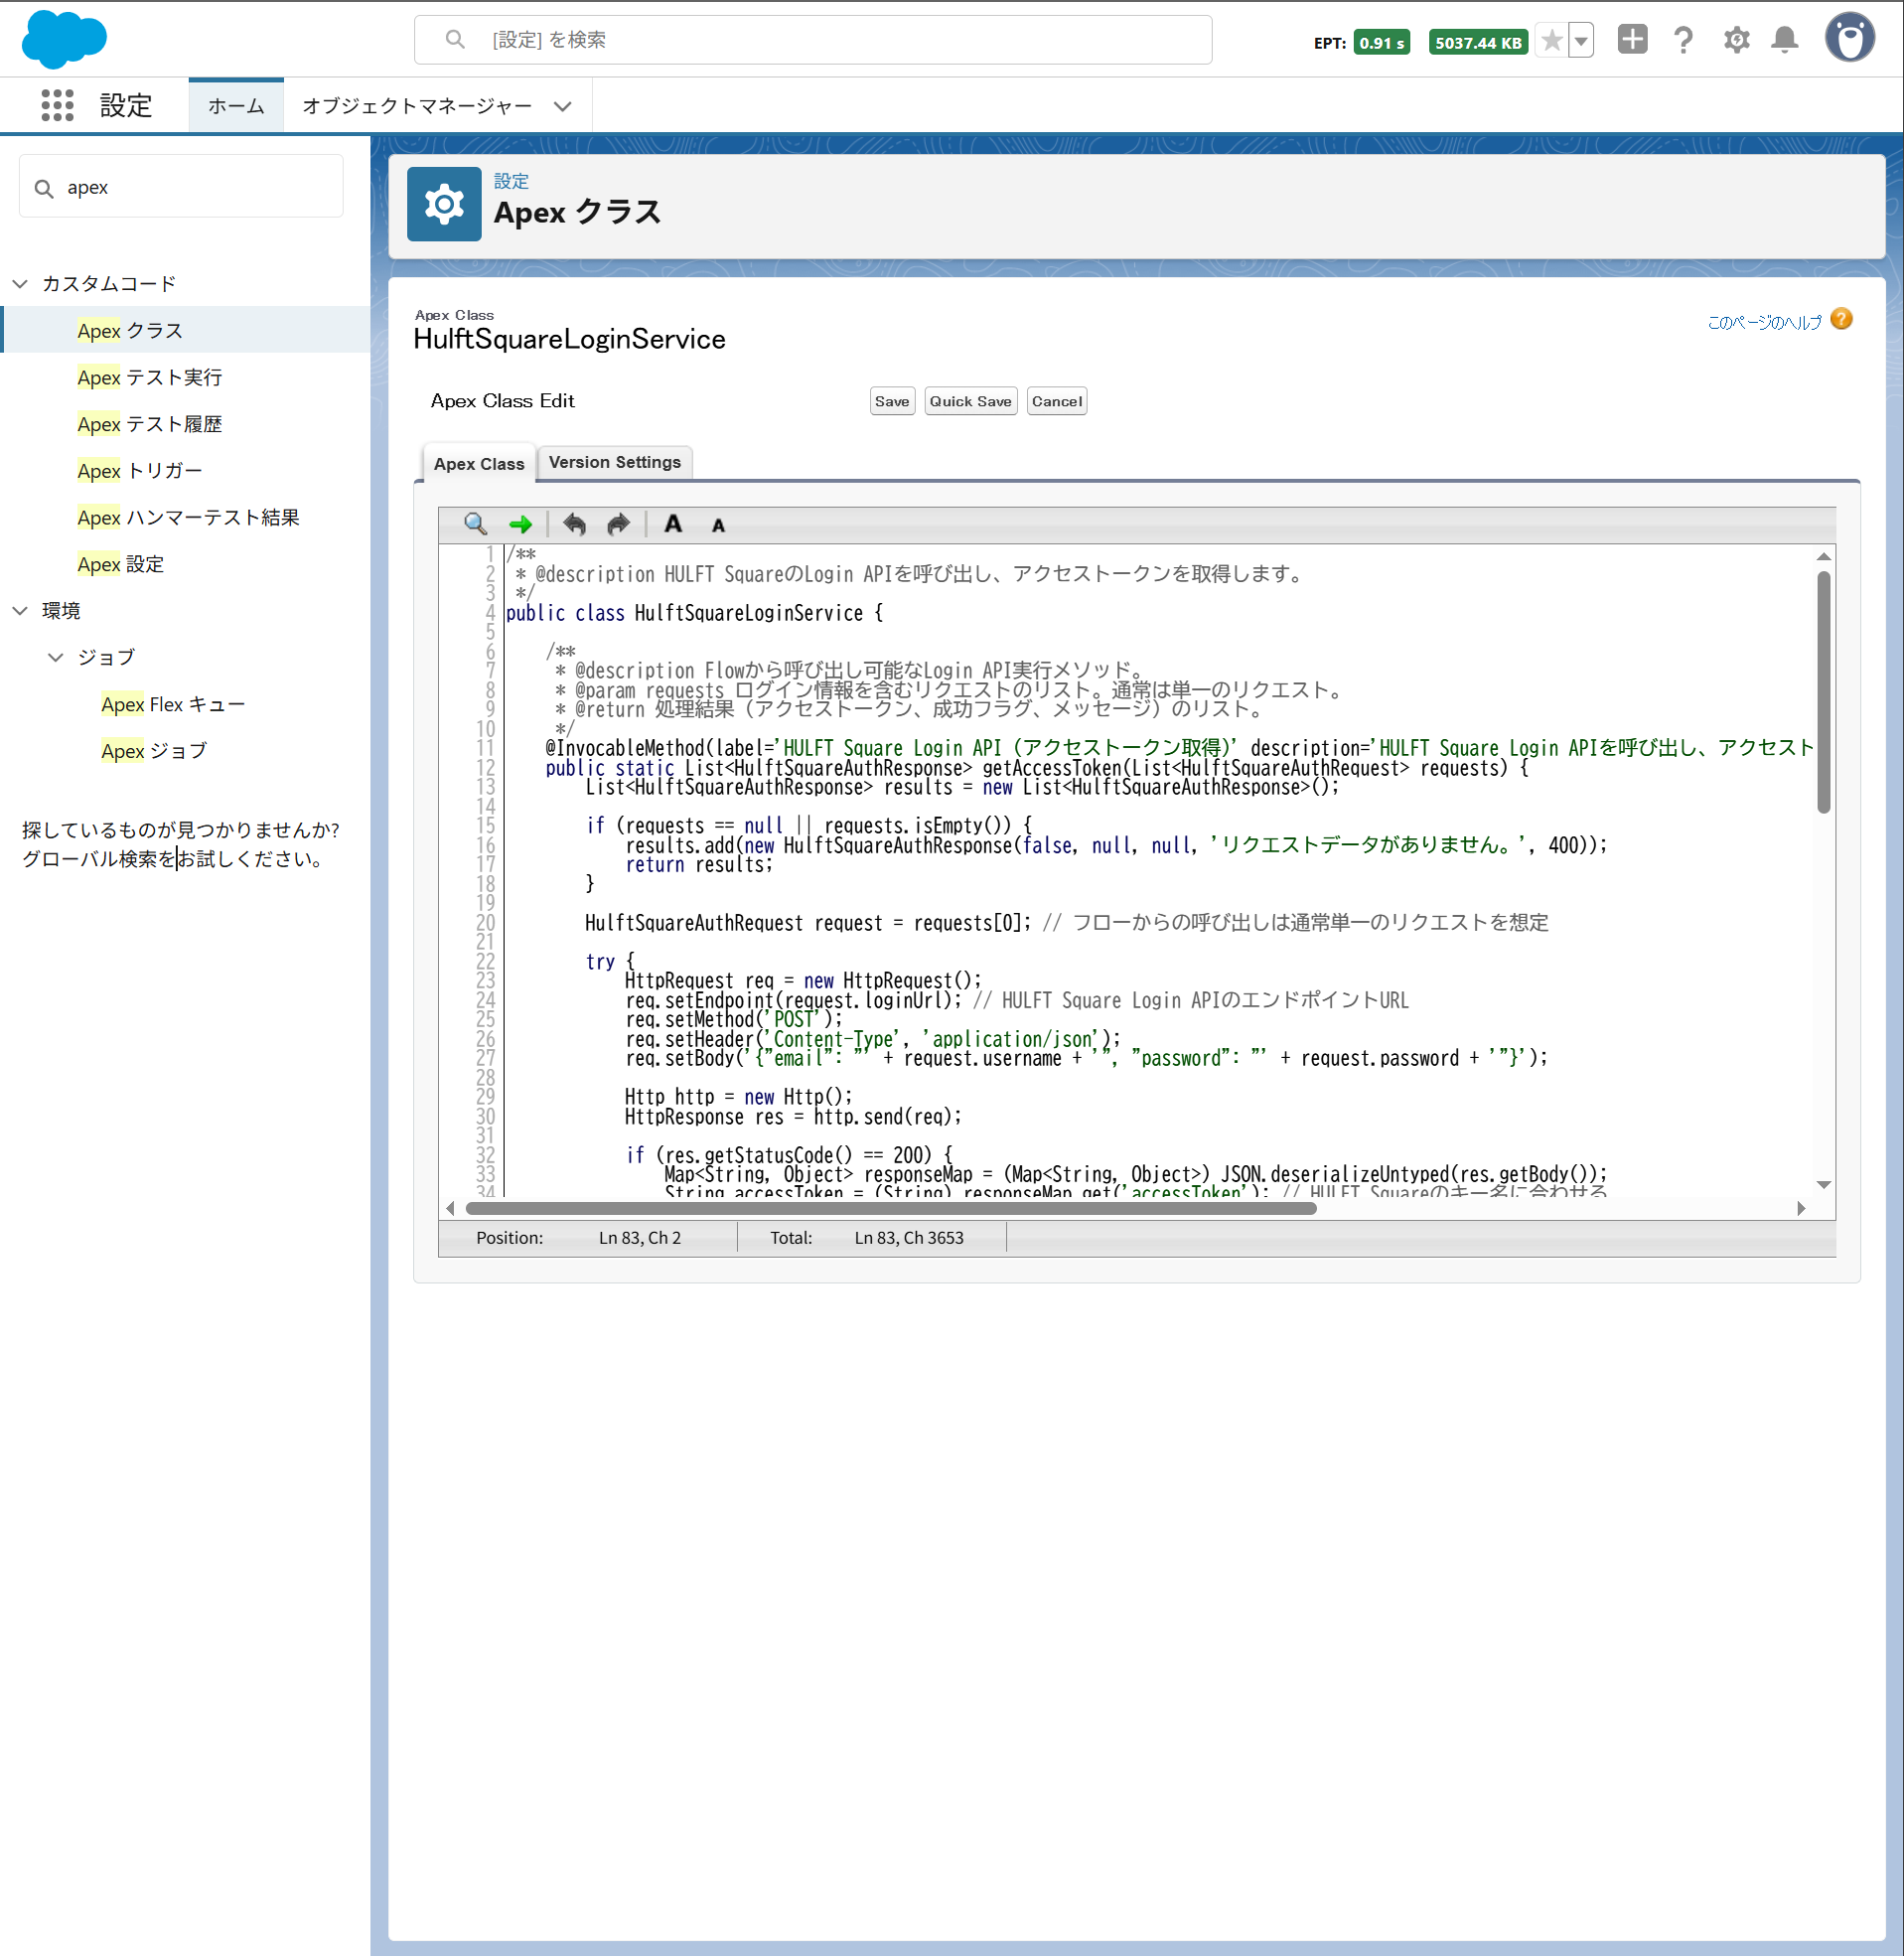Click the orange help icon for this page

(x=1841, y=319)
